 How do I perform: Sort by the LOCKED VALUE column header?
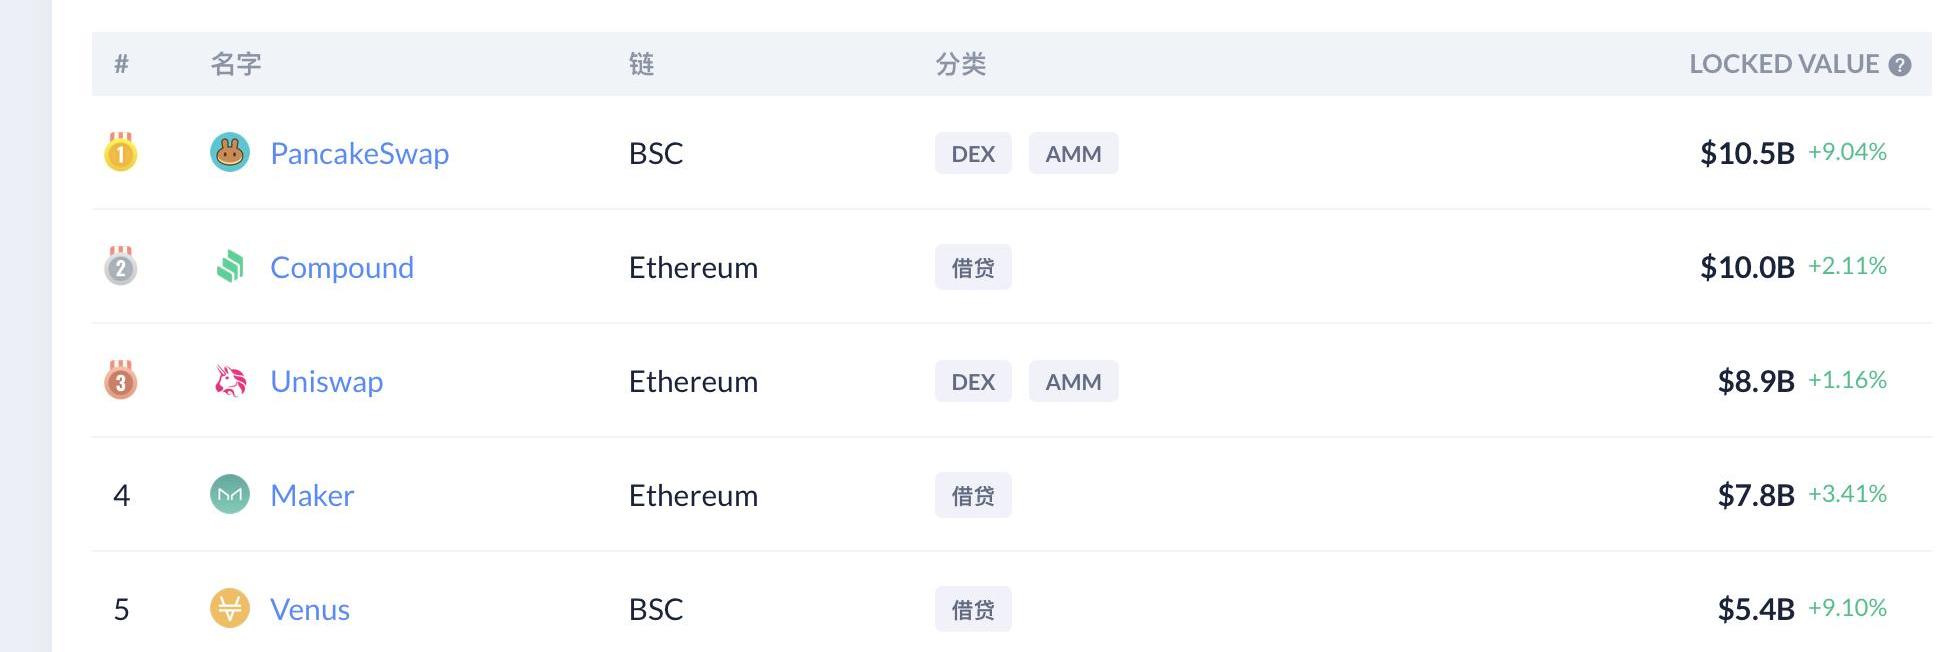[x=1784, y=64]
